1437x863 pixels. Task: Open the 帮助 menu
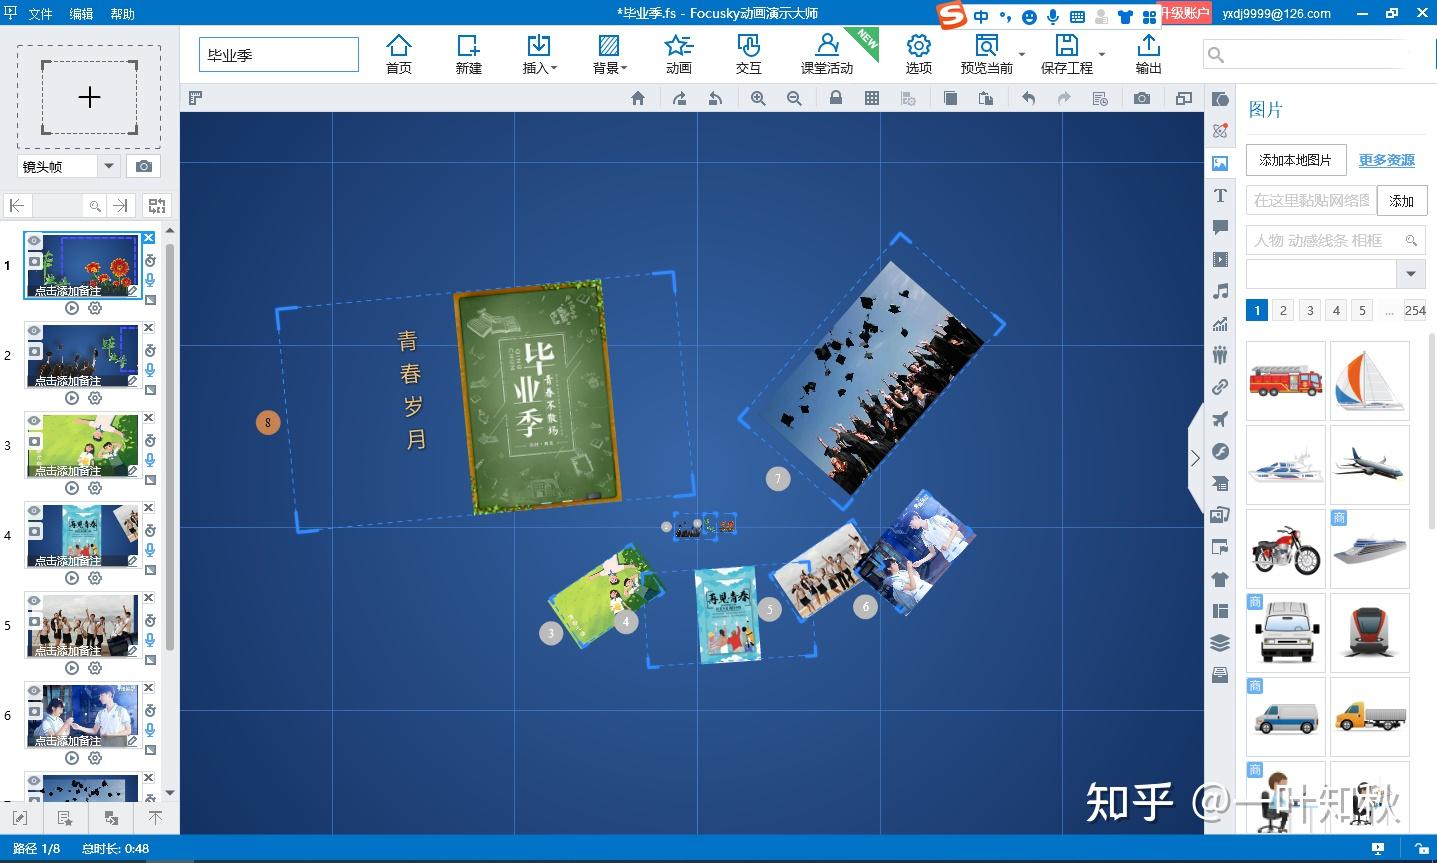122,14
